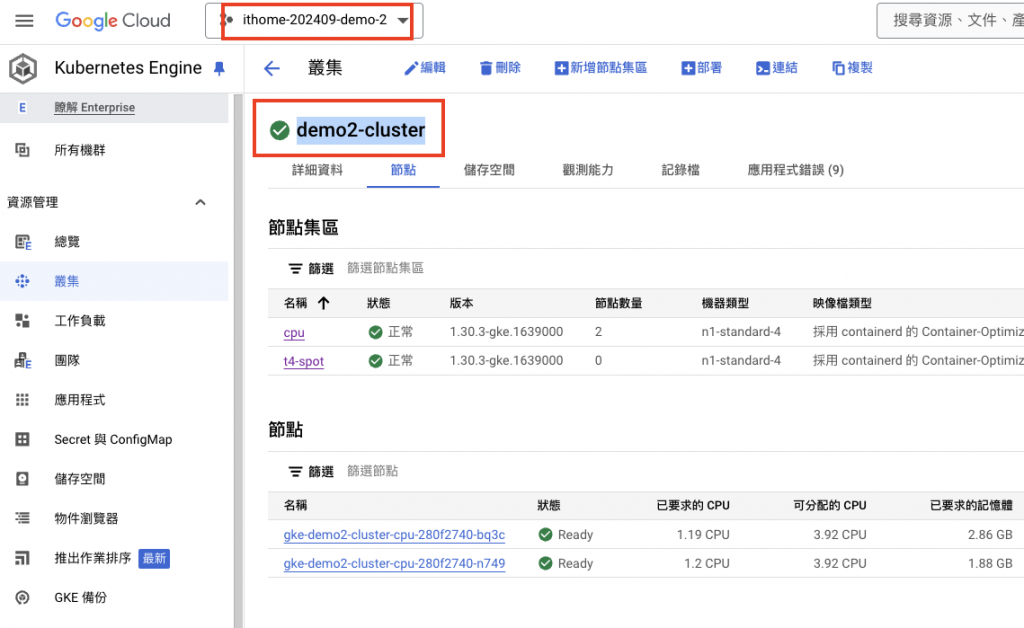This screenshot has height=628, width=1024.
Task: Select 叢集 in sidebar
Action: pyautogui.click(x=67, y=281)
